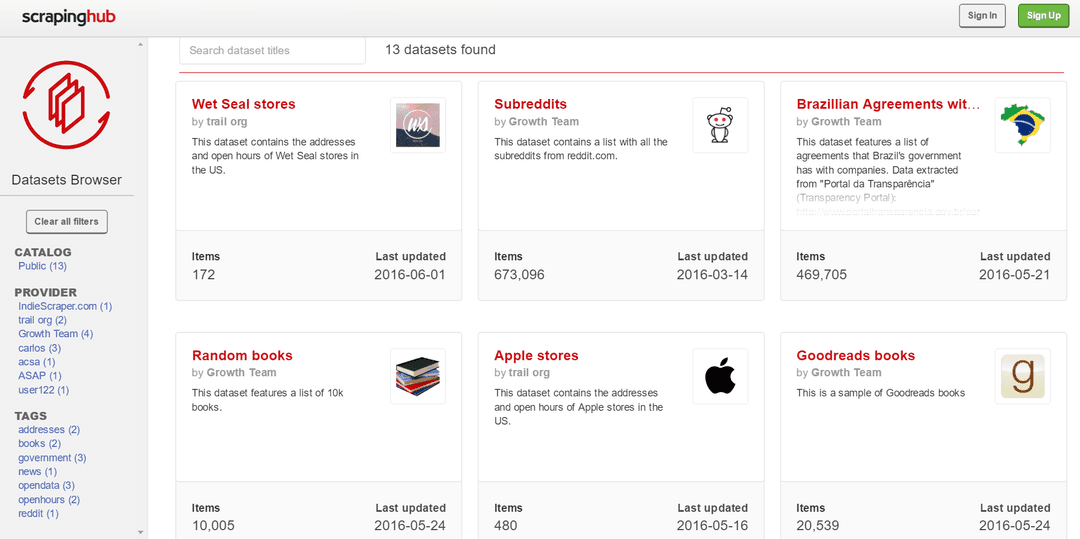Click 'by trail org' under Wet Seal stores
This screenshot has width=1080, height=539.
[219, 122]
